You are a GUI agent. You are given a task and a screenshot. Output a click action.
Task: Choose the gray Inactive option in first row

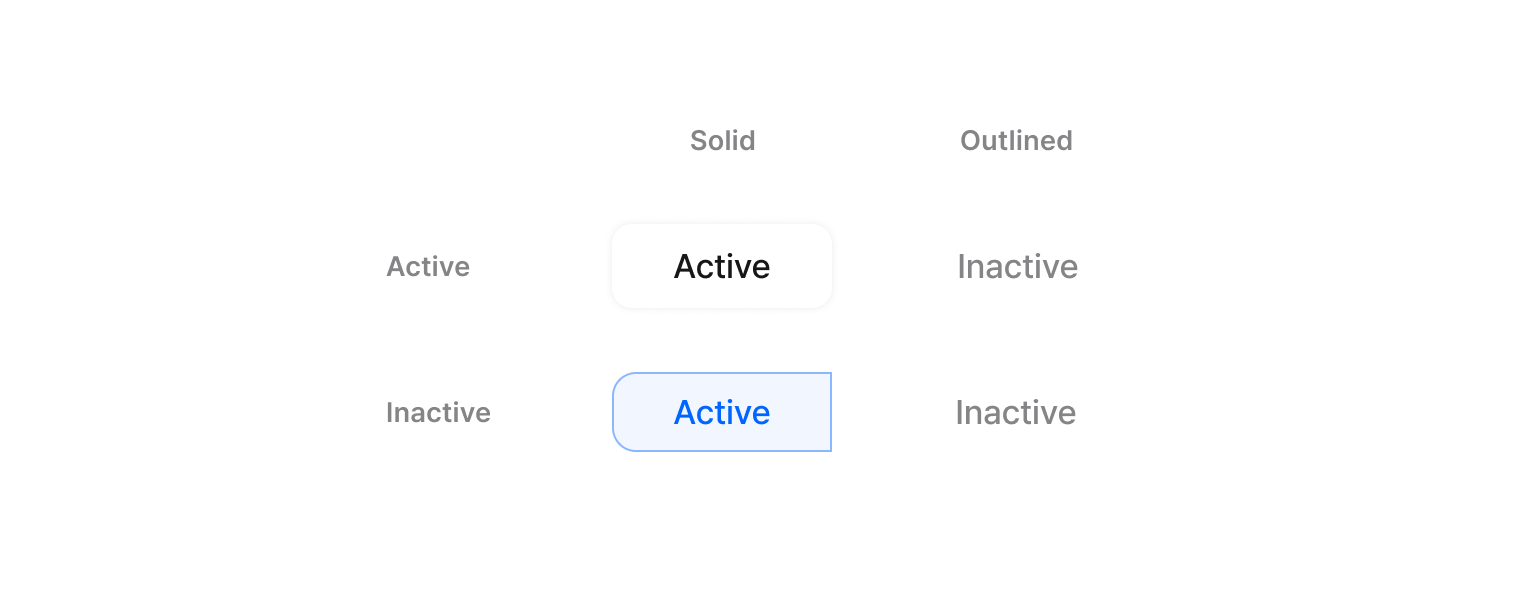point(1017,266)
